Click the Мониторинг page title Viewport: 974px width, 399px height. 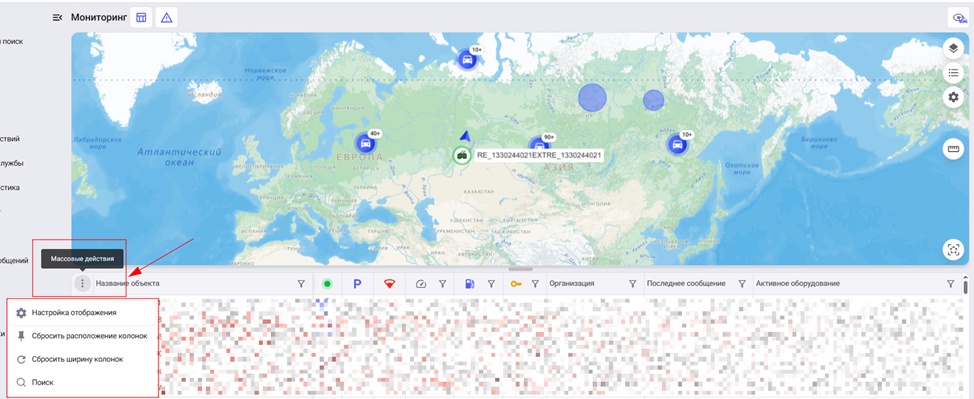click(x=99, y=17)
